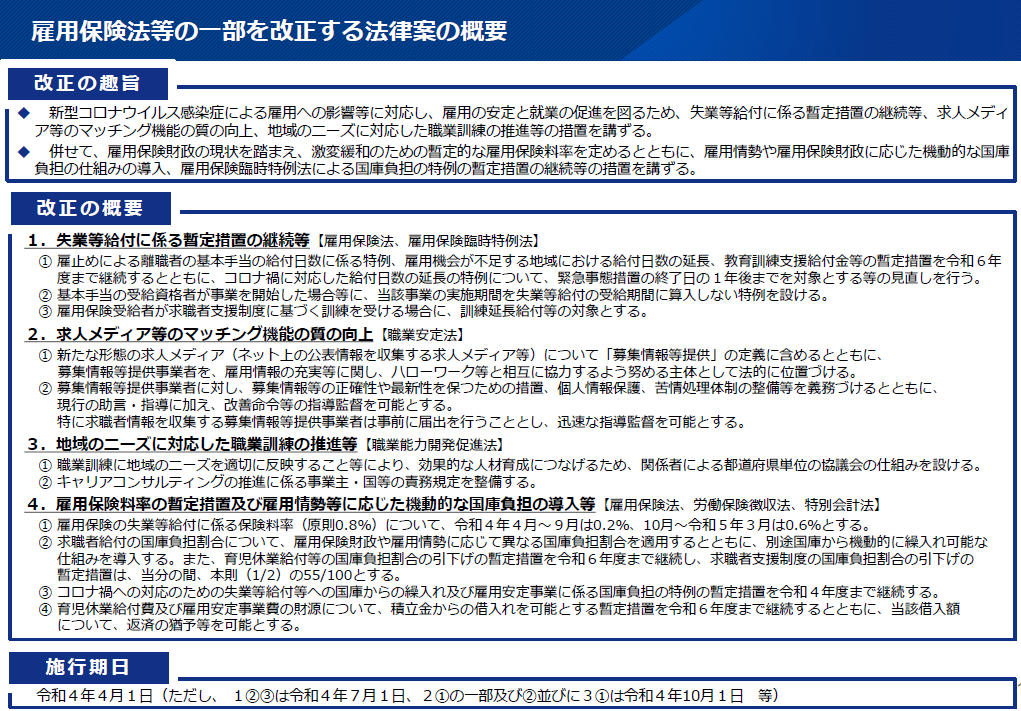Image resolution: width=1021 pixels, height=711 pixels.
Task: Click the line starting ① 雇用保険の失業等給付に係る保険料率
Action: 455,525
